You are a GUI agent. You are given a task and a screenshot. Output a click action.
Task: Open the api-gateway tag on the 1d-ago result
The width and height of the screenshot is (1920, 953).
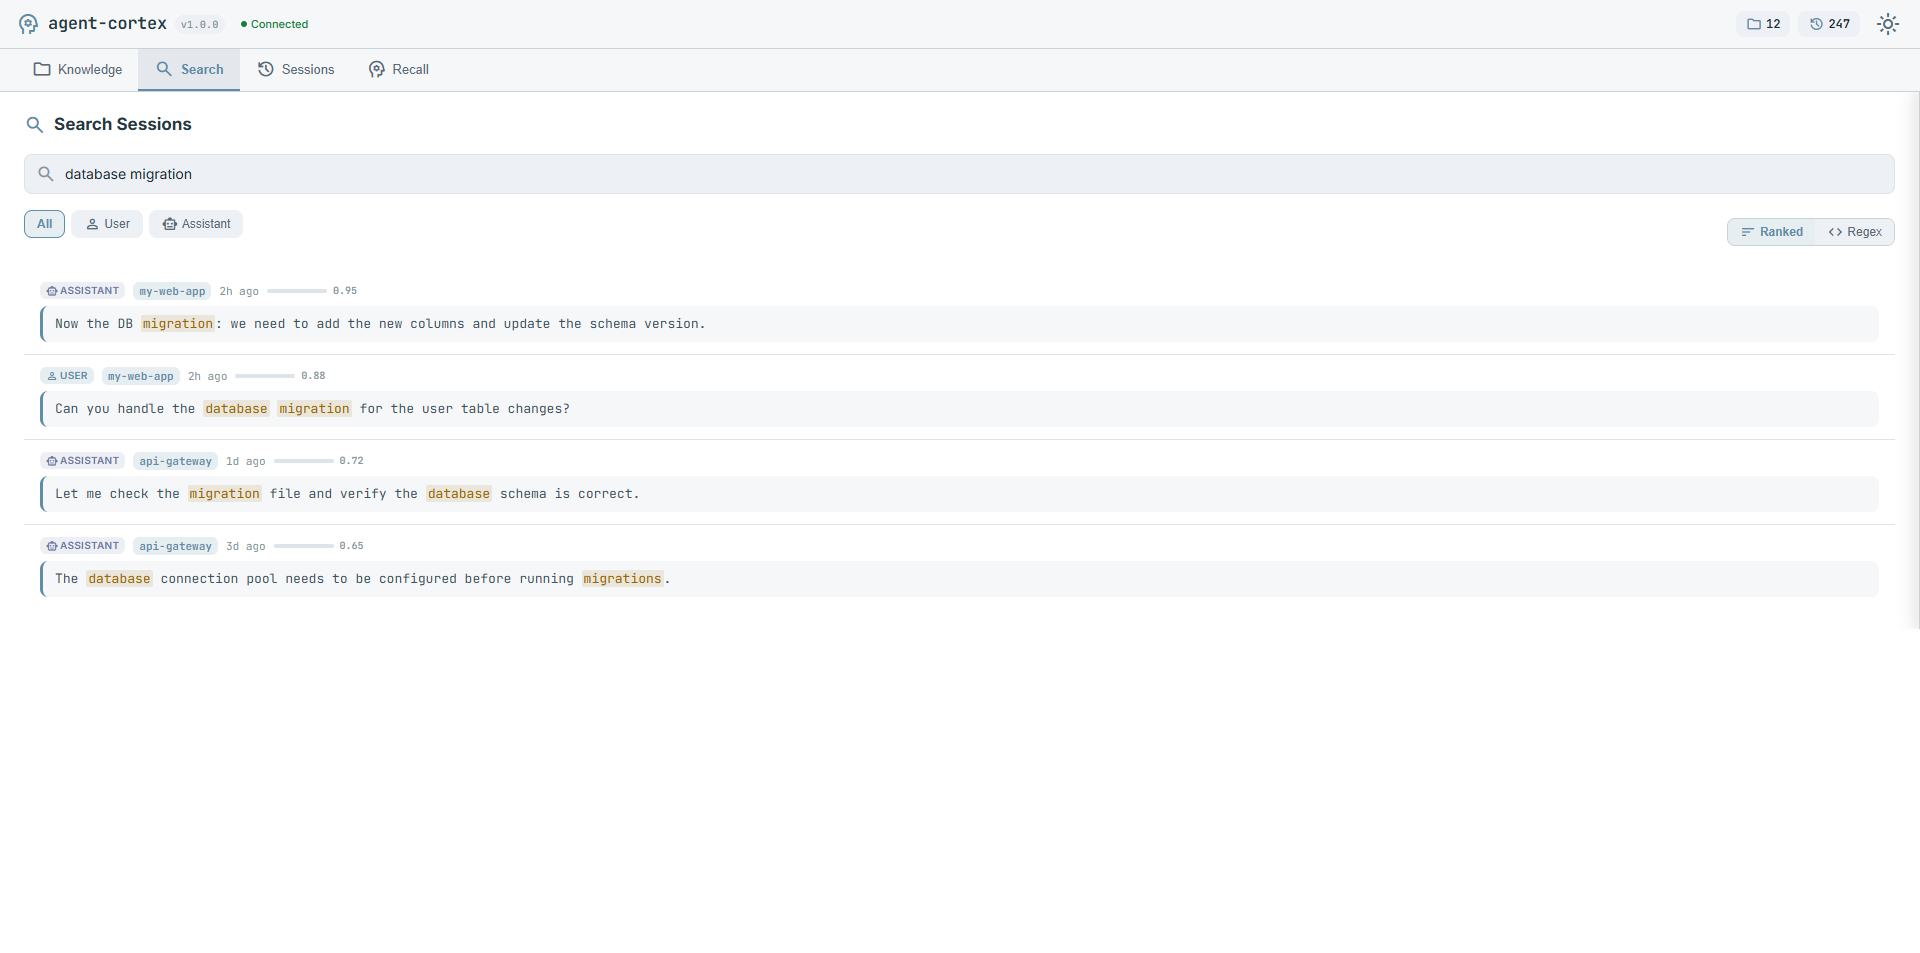point(175,461)
